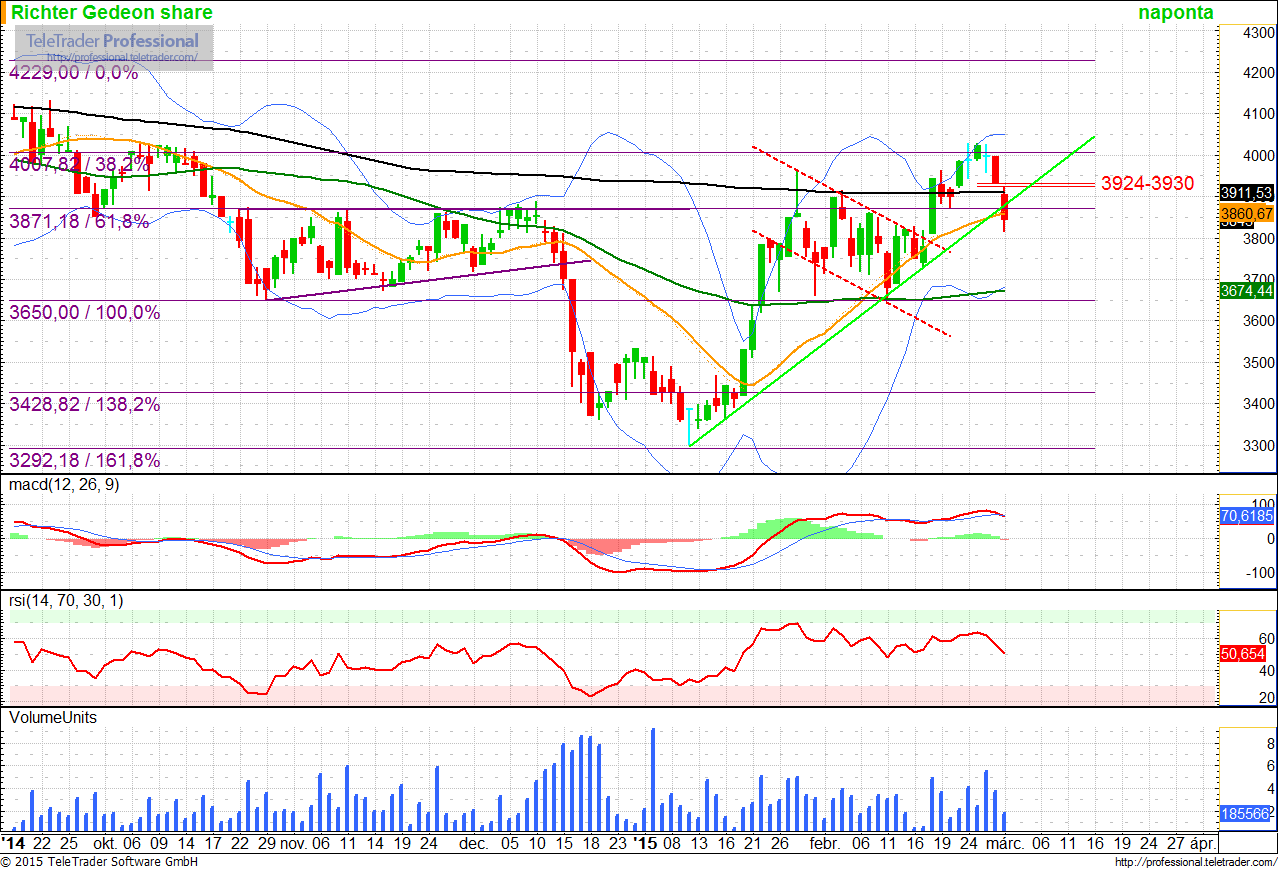1278x871 pixels.
Task: Click the MACD value tag "70,6185"
Action: (1247, 516)
